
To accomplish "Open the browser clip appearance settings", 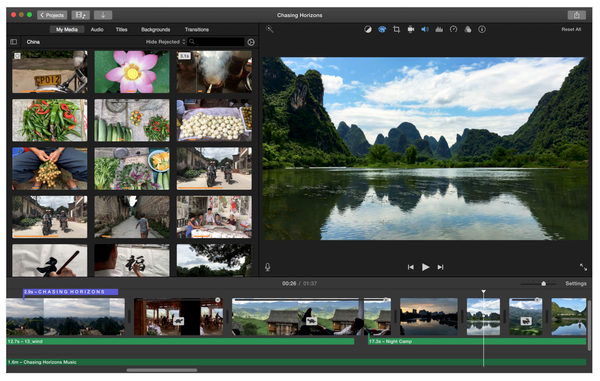I will (251, 42).
